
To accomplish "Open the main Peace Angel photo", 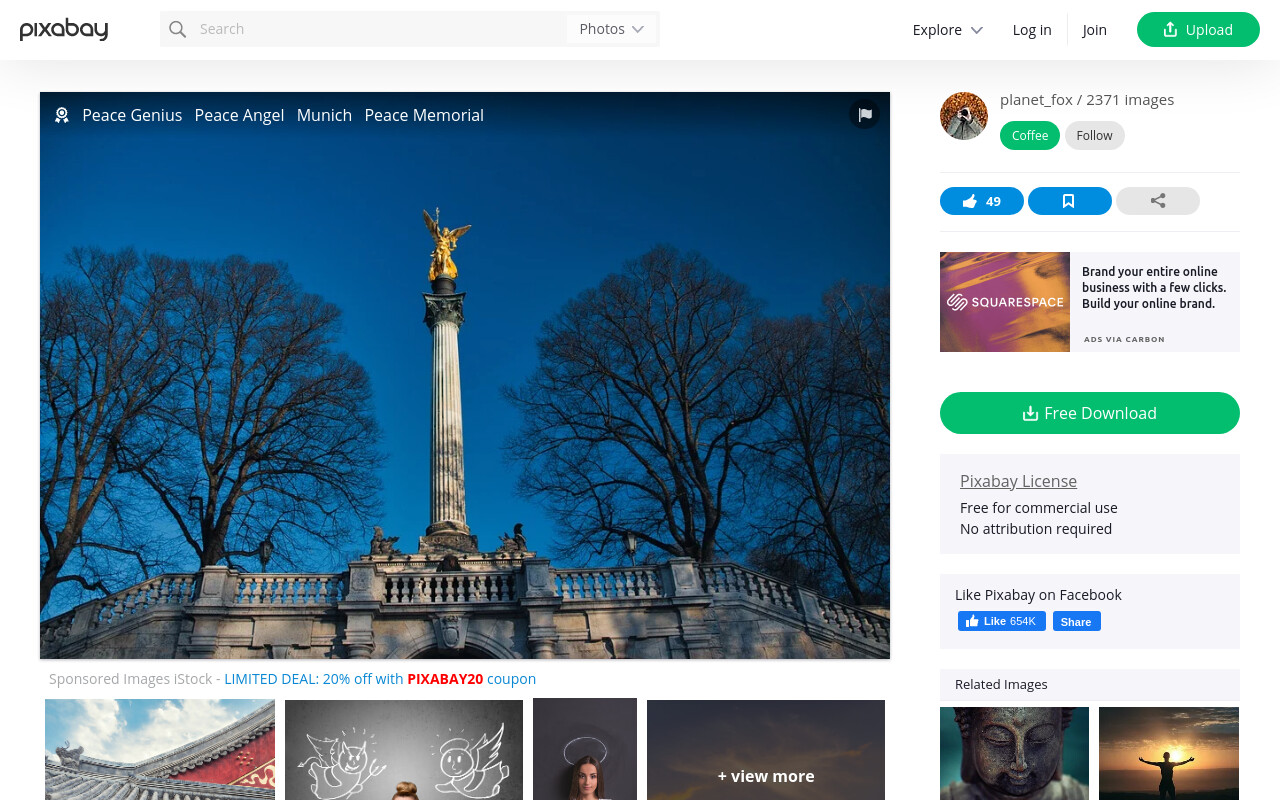I will click(x=465, y=375).
